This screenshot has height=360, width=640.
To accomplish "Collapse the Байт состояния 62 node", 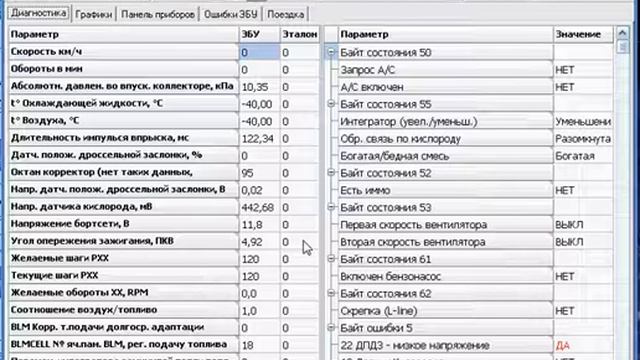I will point(331,293).
